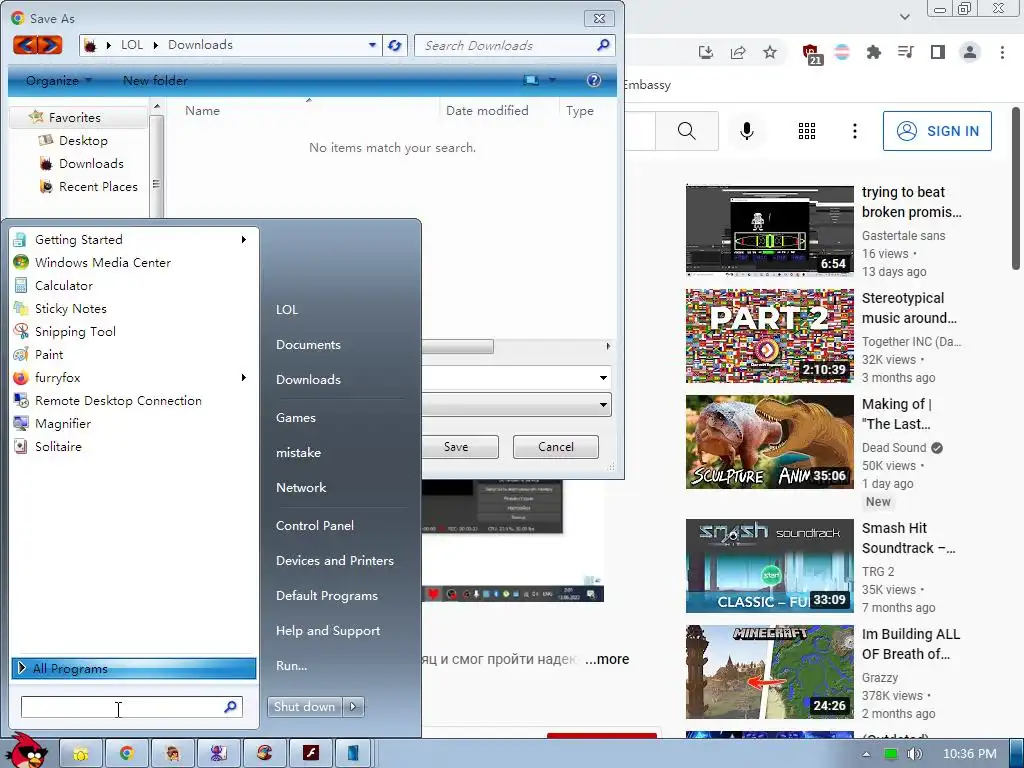Click the Shut down button
This screenshot has height=768, width=1024.
[x=304, y=707]
